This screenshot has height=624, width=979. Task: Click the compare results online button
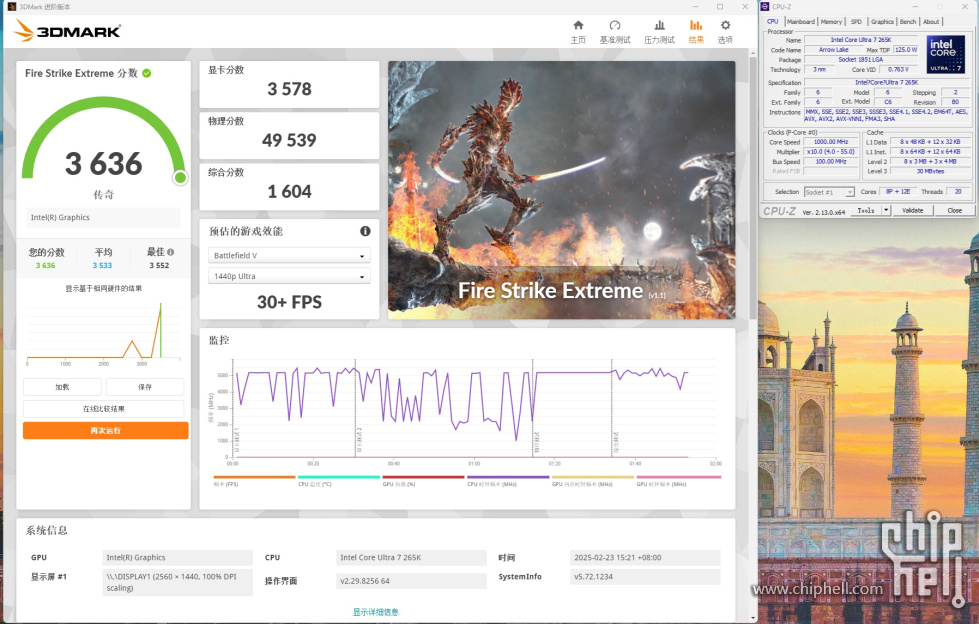[x=104, y=409]
